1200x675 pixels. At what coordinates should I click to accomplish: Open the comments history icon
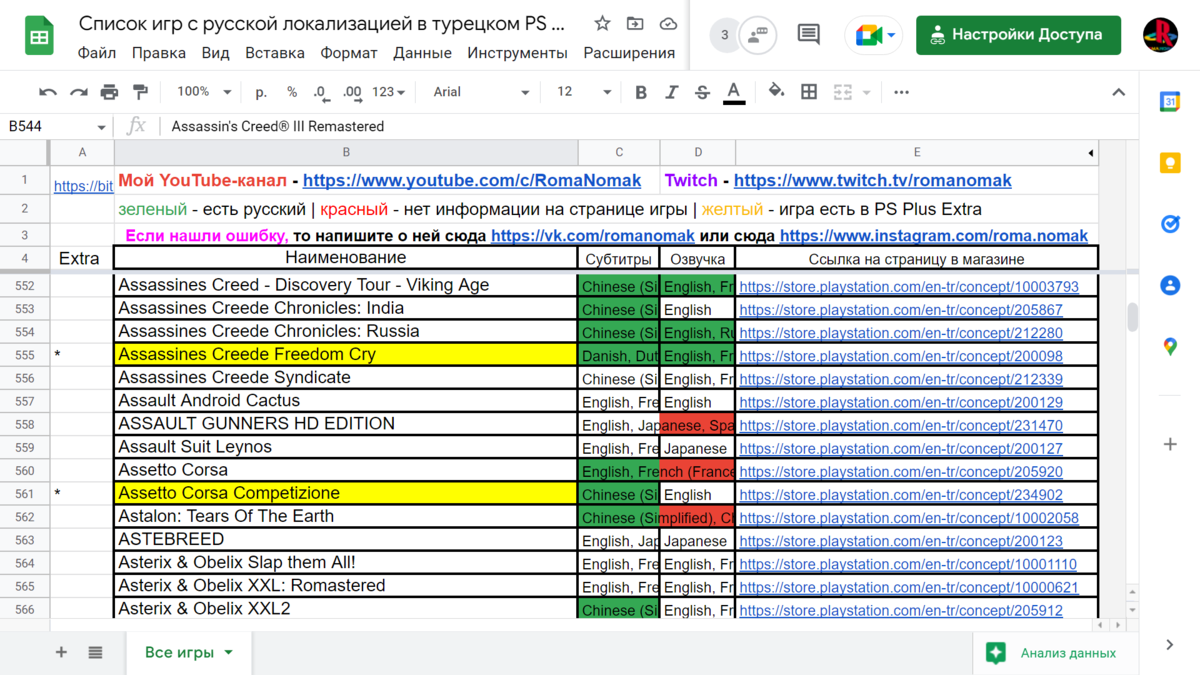point(809,35)
